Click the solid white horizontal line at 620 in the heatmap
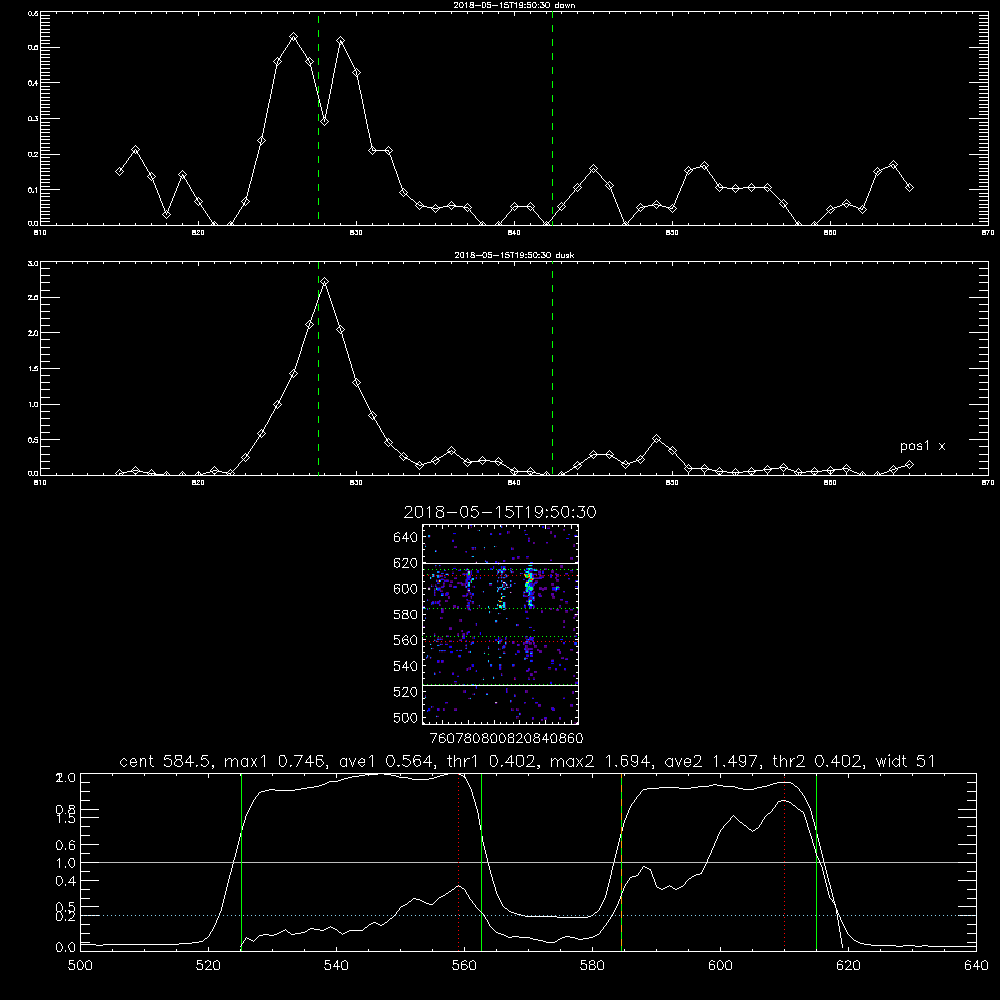The width and height of the screenshot is (1000, 1000). [x=501, y=563]
